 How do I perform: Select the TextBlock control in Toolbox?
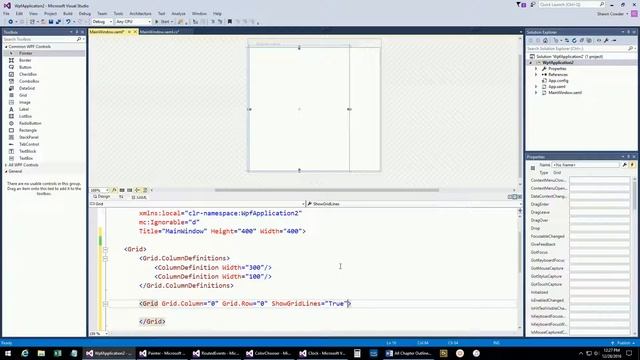27,151
